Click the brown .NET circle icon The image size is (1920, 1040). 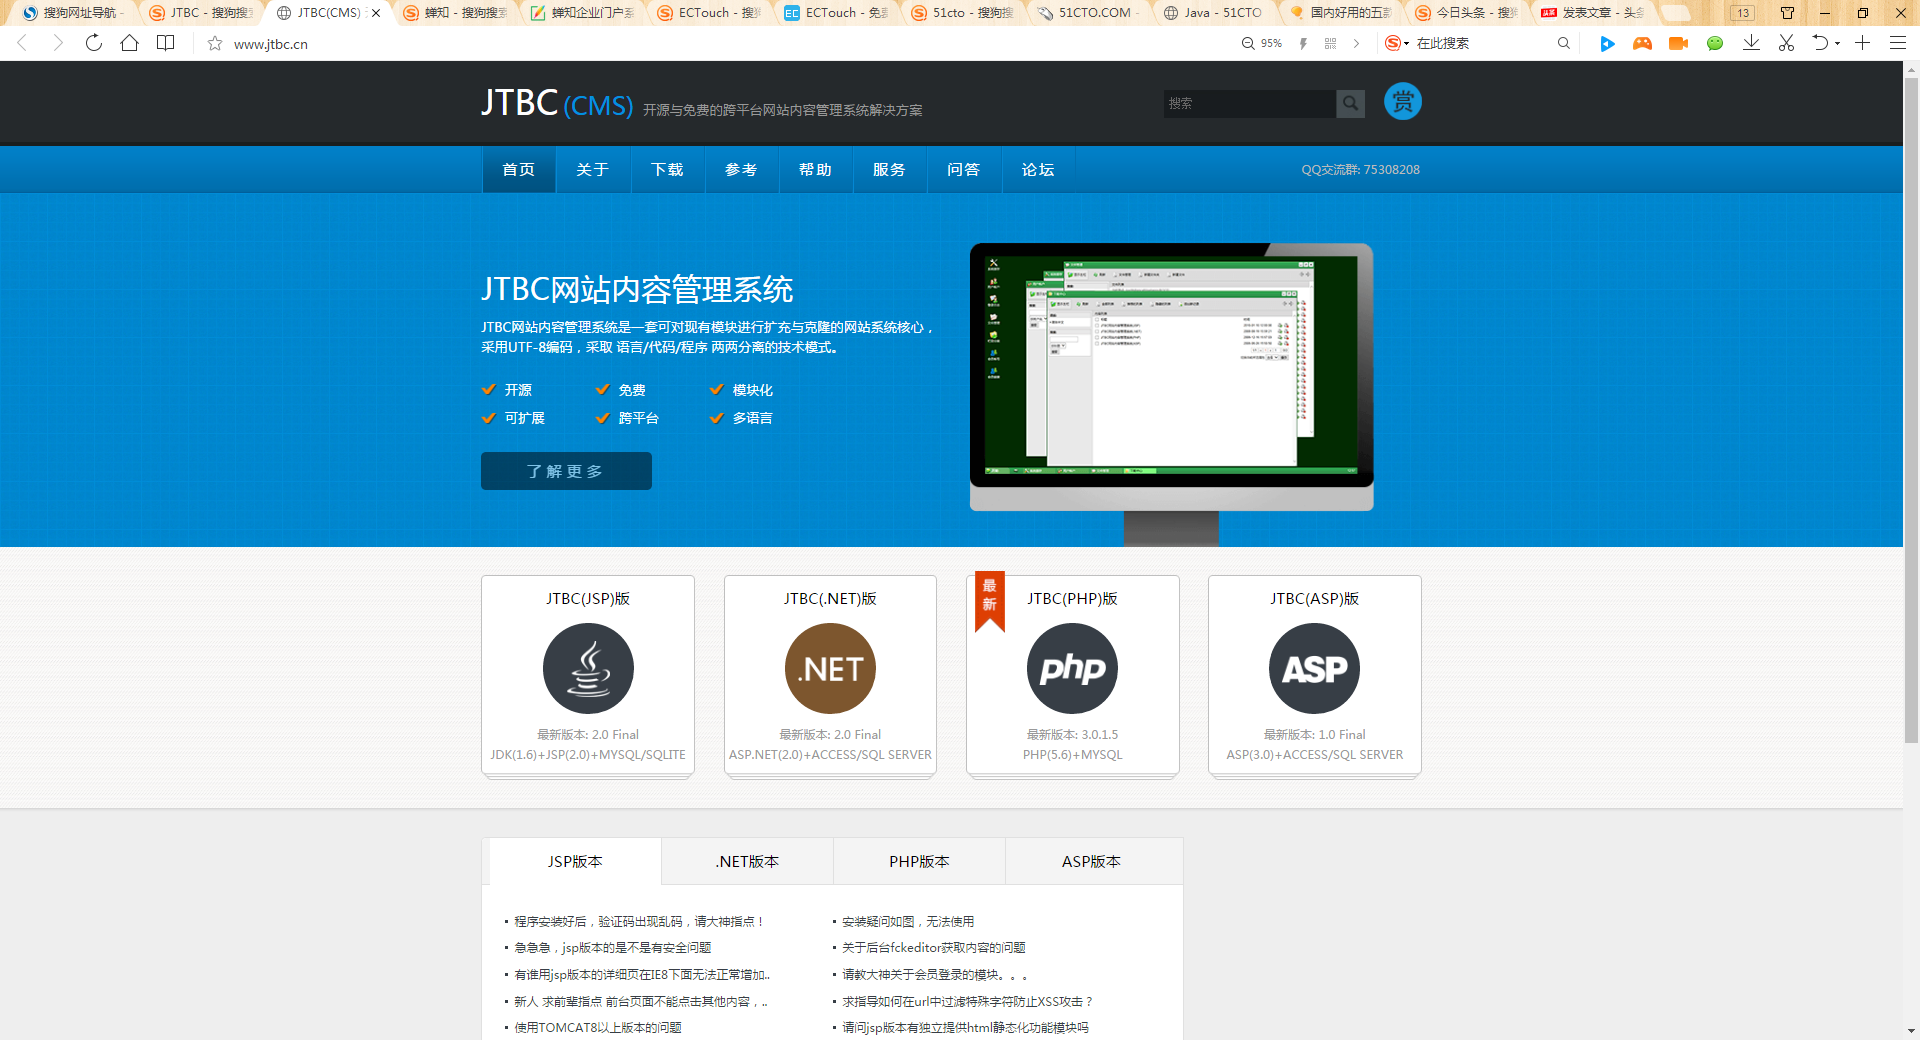click(830, 668)
